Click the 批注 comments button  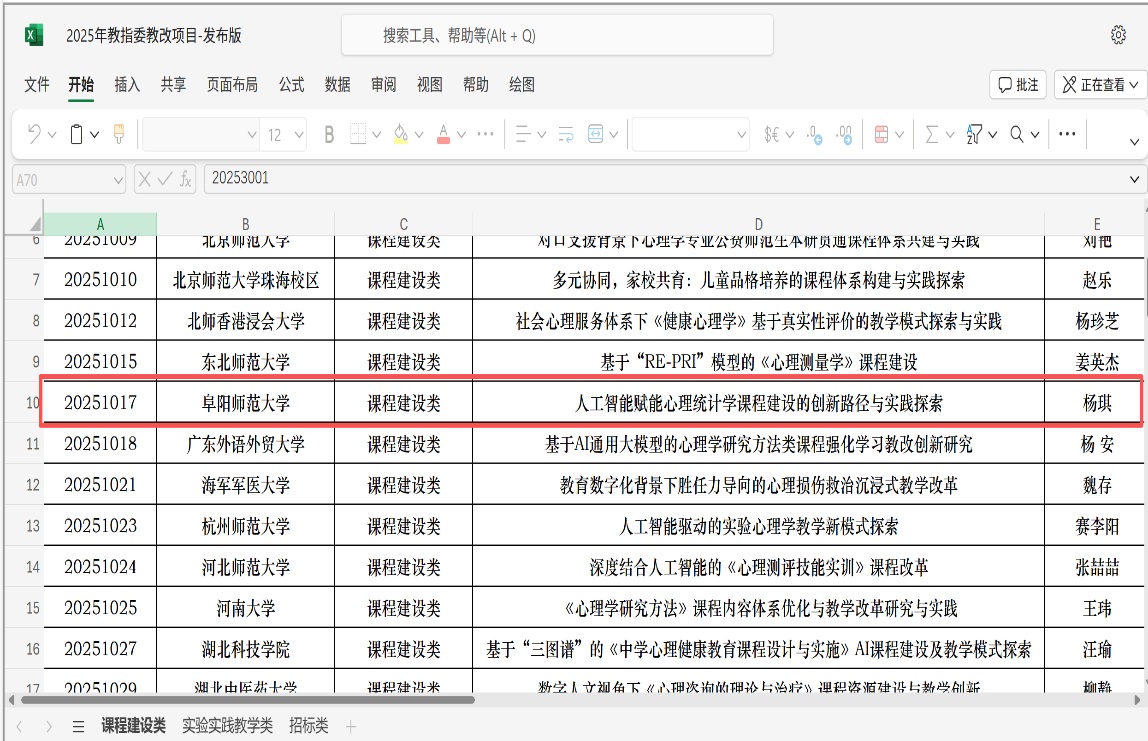pos(1017,85)
